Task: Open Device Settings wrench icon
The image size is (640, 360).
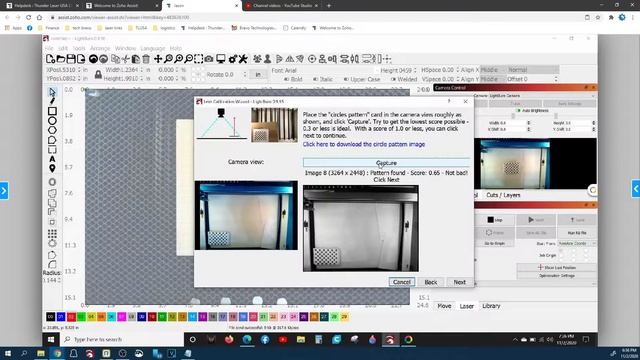Action: (x=243, y=59)
